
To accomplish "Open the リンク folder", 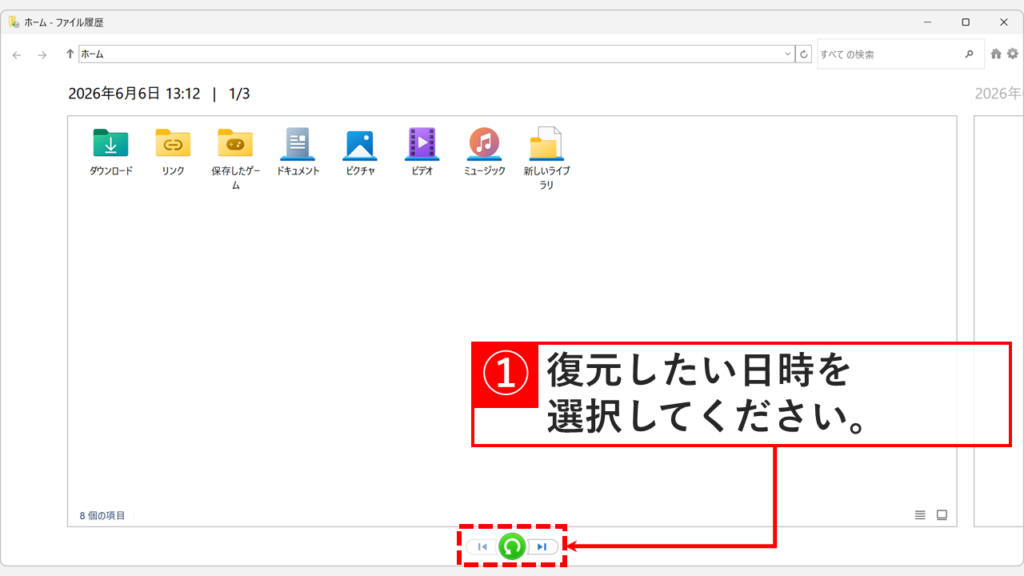I will [173, 152].
